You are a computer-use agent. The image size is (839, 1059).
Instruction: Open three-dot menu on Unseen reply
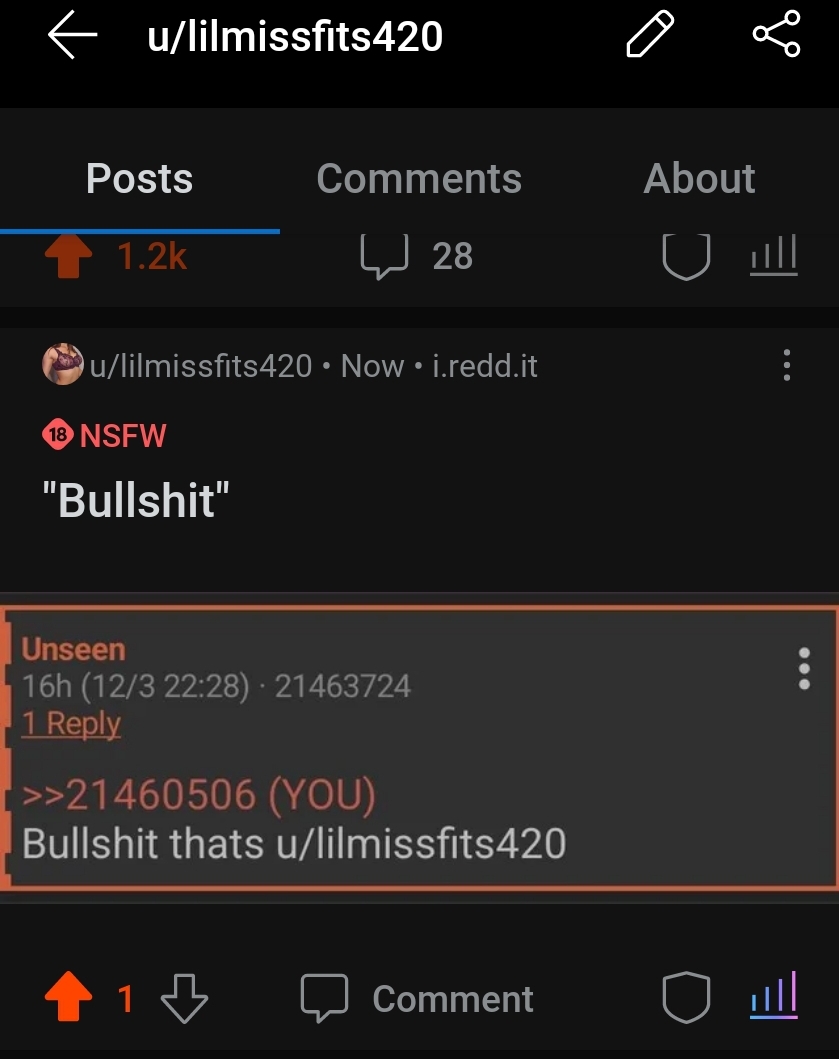click(x=804, y=669)
